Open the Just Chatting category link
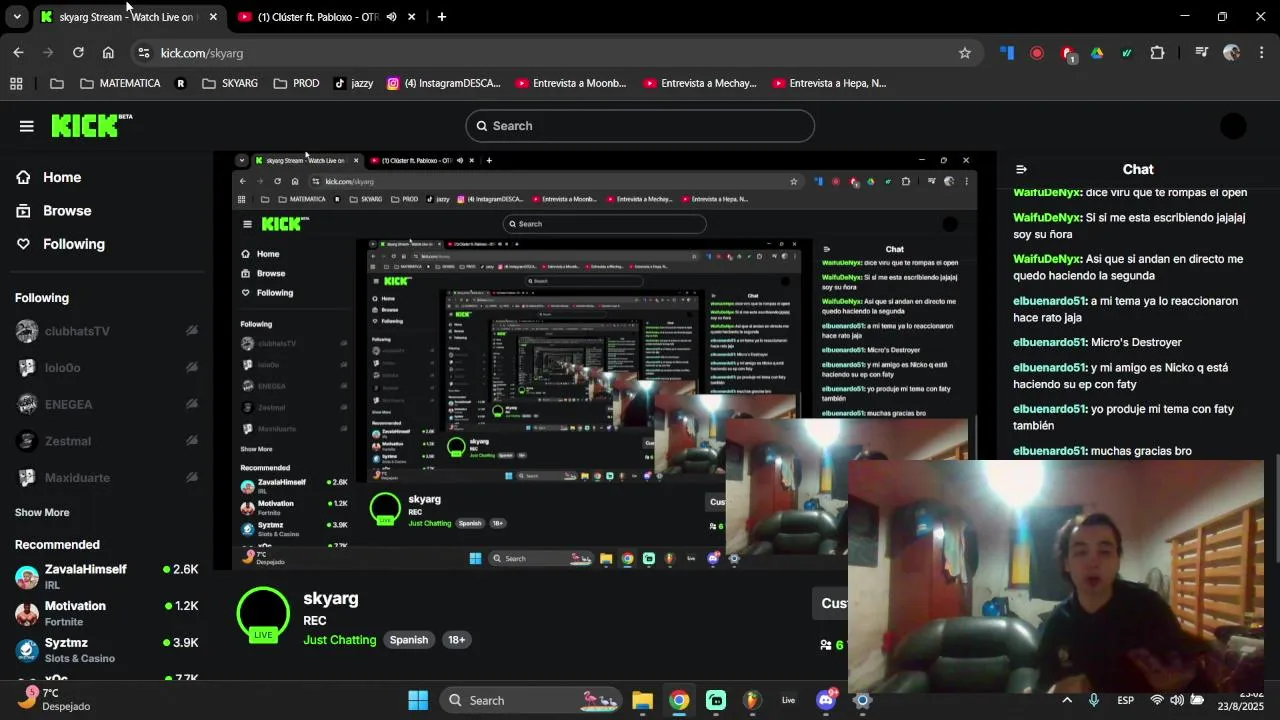Screen dimensions: 1280x720 [x=340, y=640]
